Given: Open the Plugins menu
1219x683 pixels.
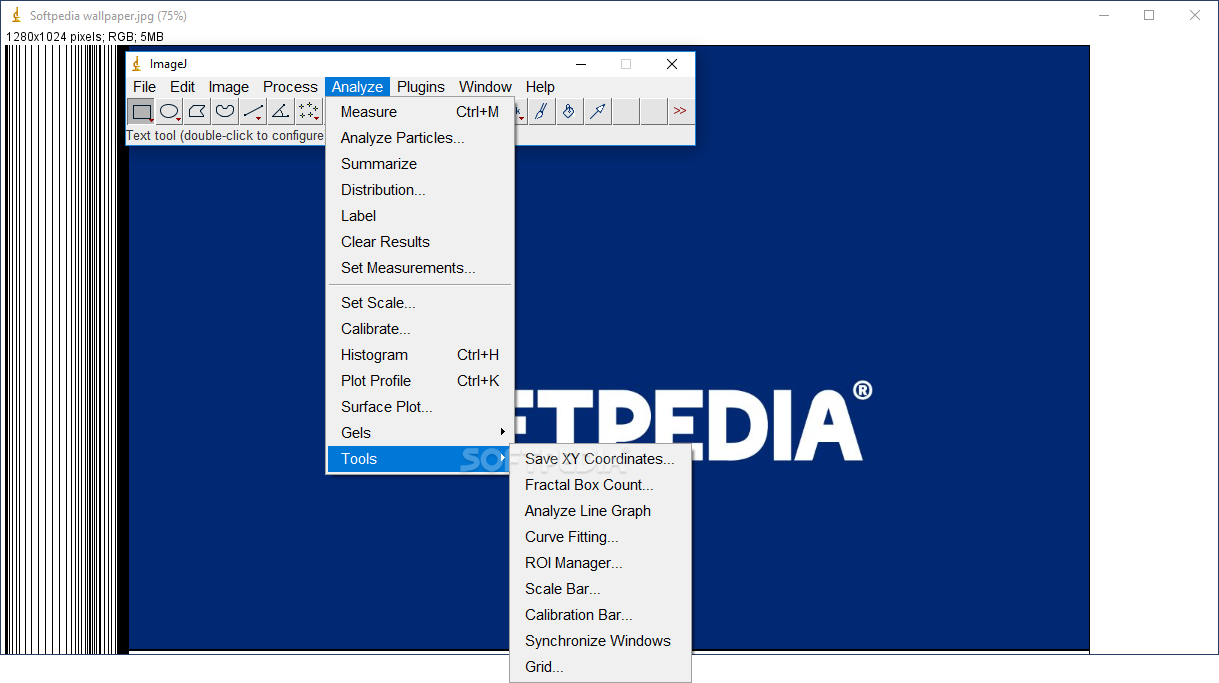Looking at the screenshot, I should click(421, 87).
